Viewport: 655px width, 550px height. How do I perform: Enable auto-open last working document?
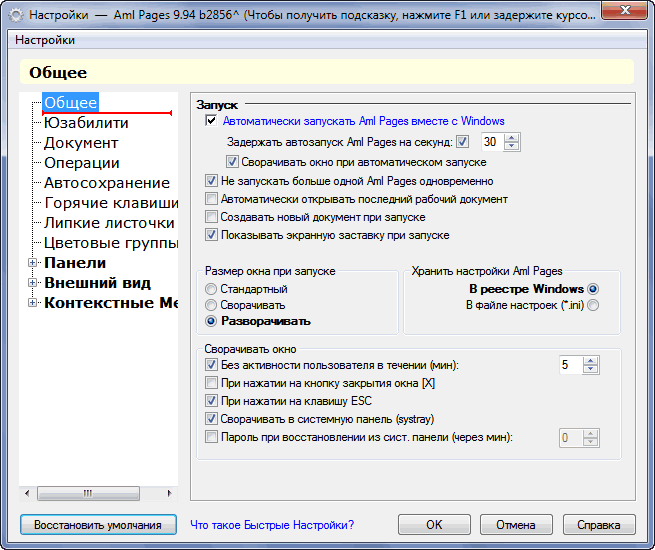coord(211,199)
